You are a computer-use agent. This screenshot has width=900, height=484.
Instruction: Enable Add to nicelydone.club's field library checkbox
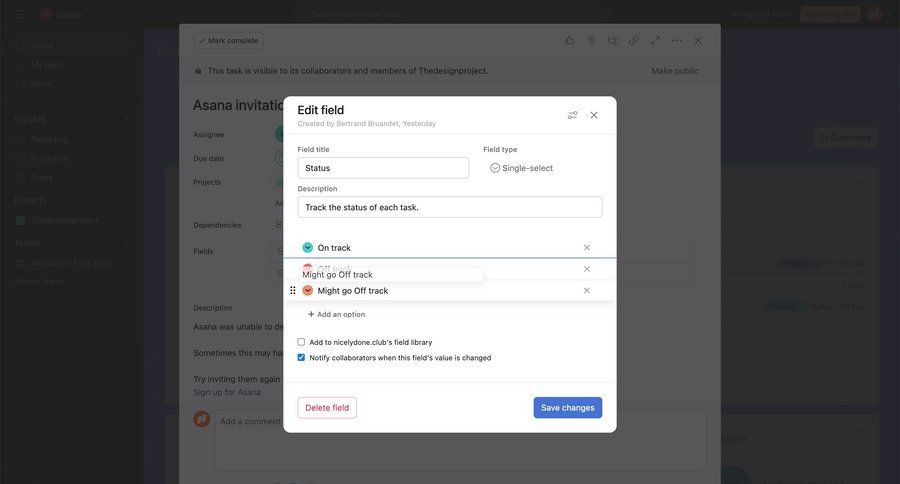(301, 342)
